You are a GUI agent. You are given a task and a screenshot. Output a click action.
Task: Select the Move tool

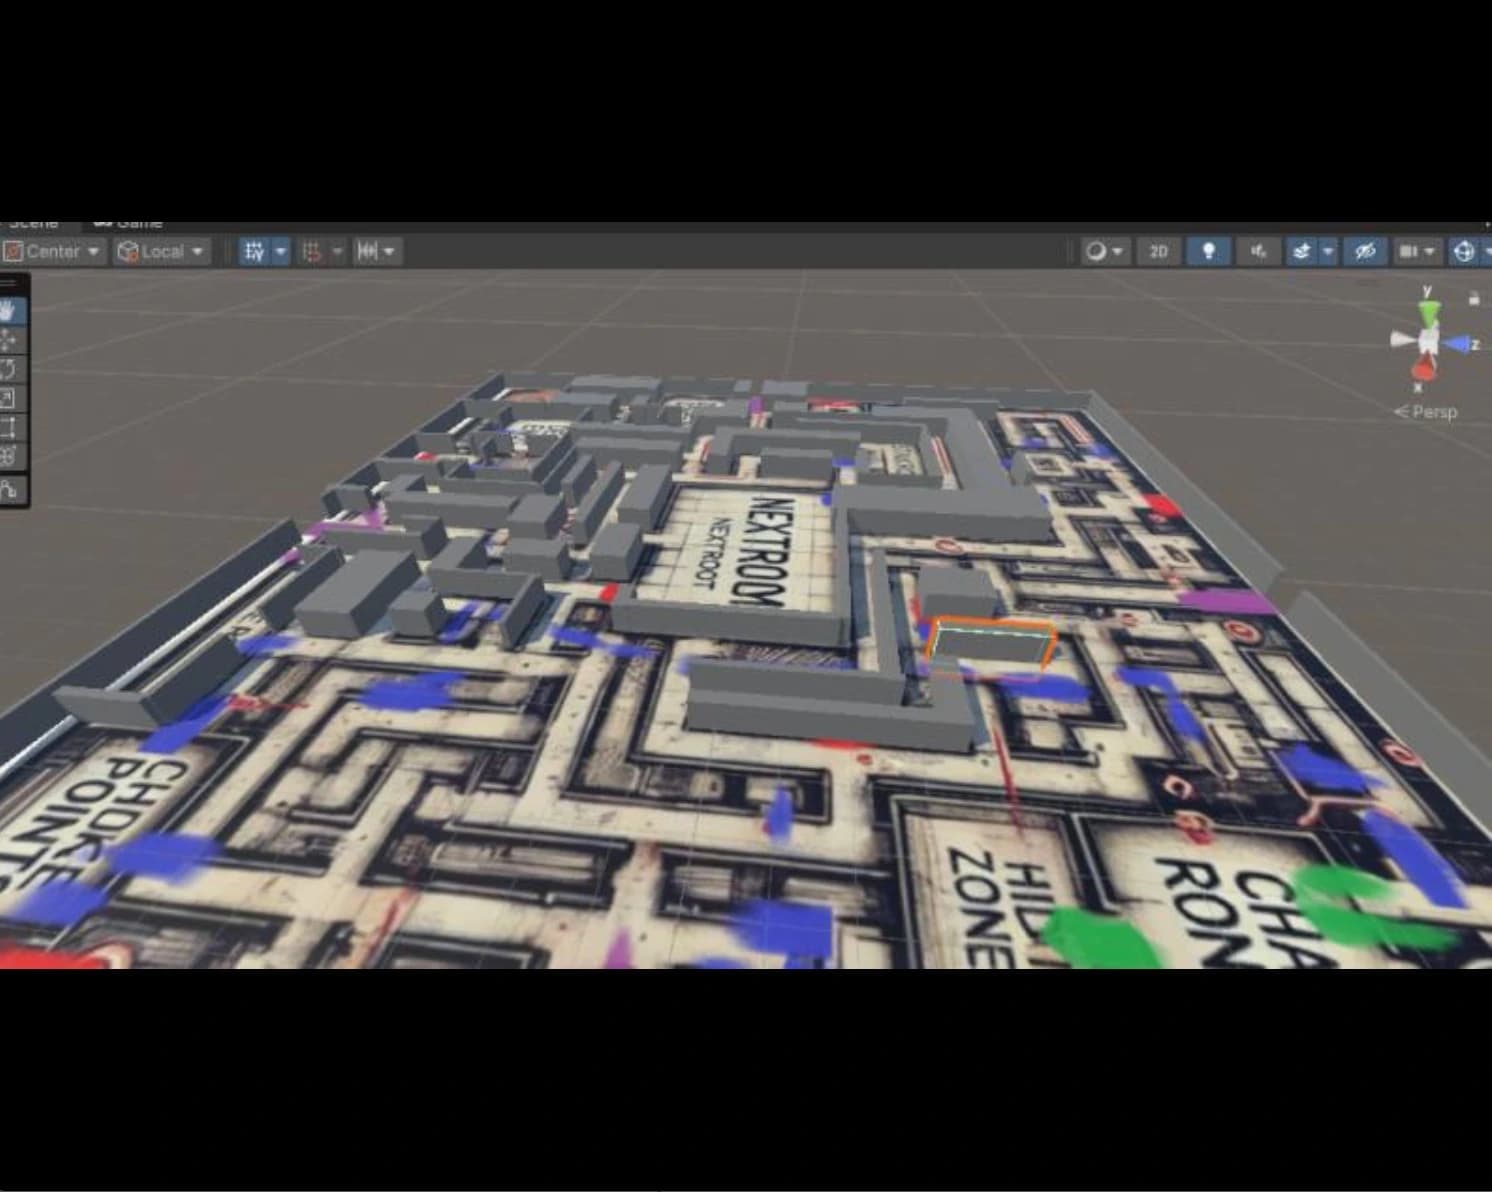(12, 338)
